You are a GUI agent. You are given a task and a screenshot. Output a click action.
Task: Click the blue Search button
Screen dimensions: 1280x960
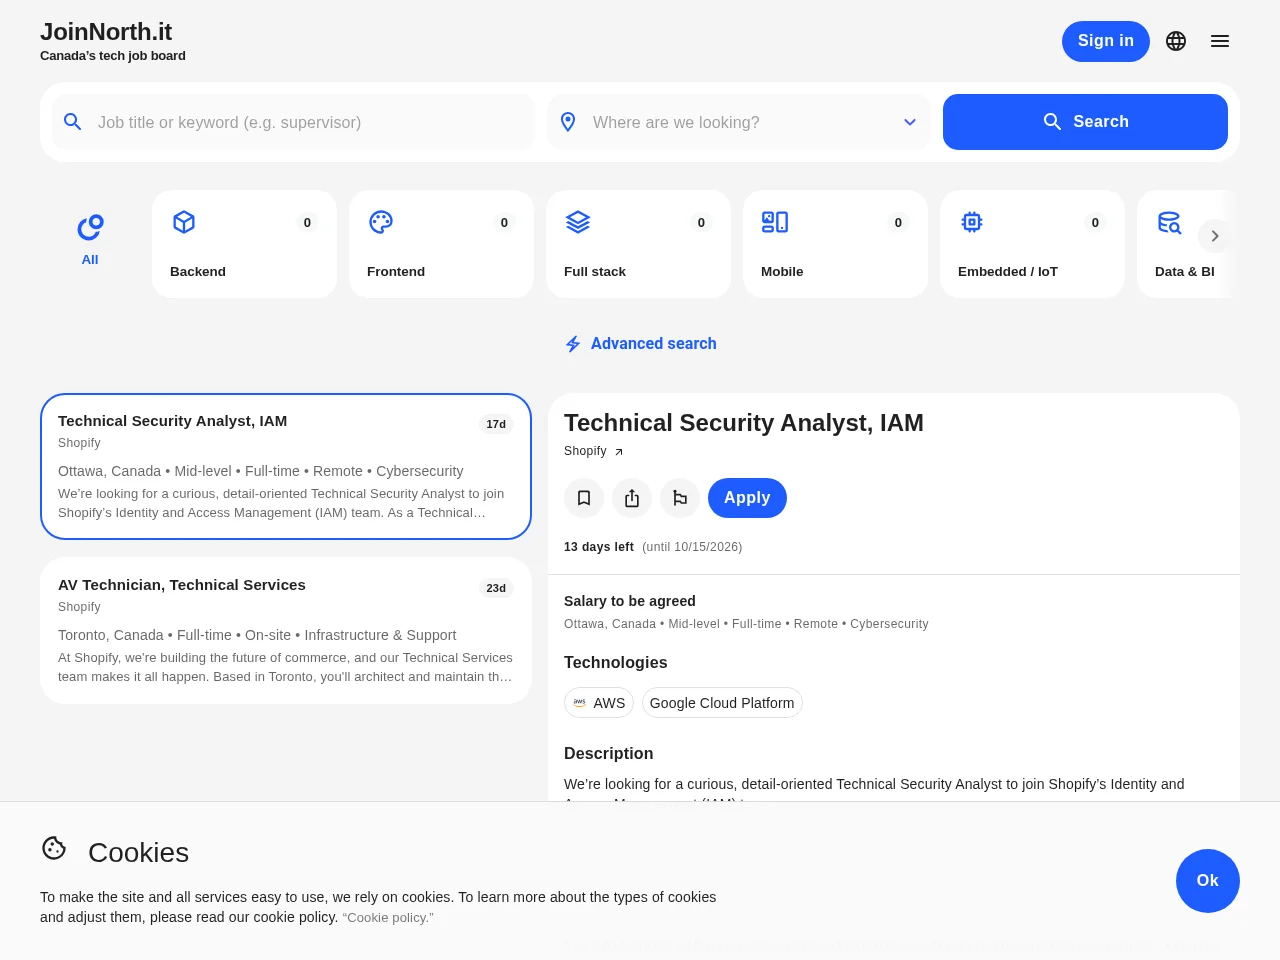click(1085, 122)
